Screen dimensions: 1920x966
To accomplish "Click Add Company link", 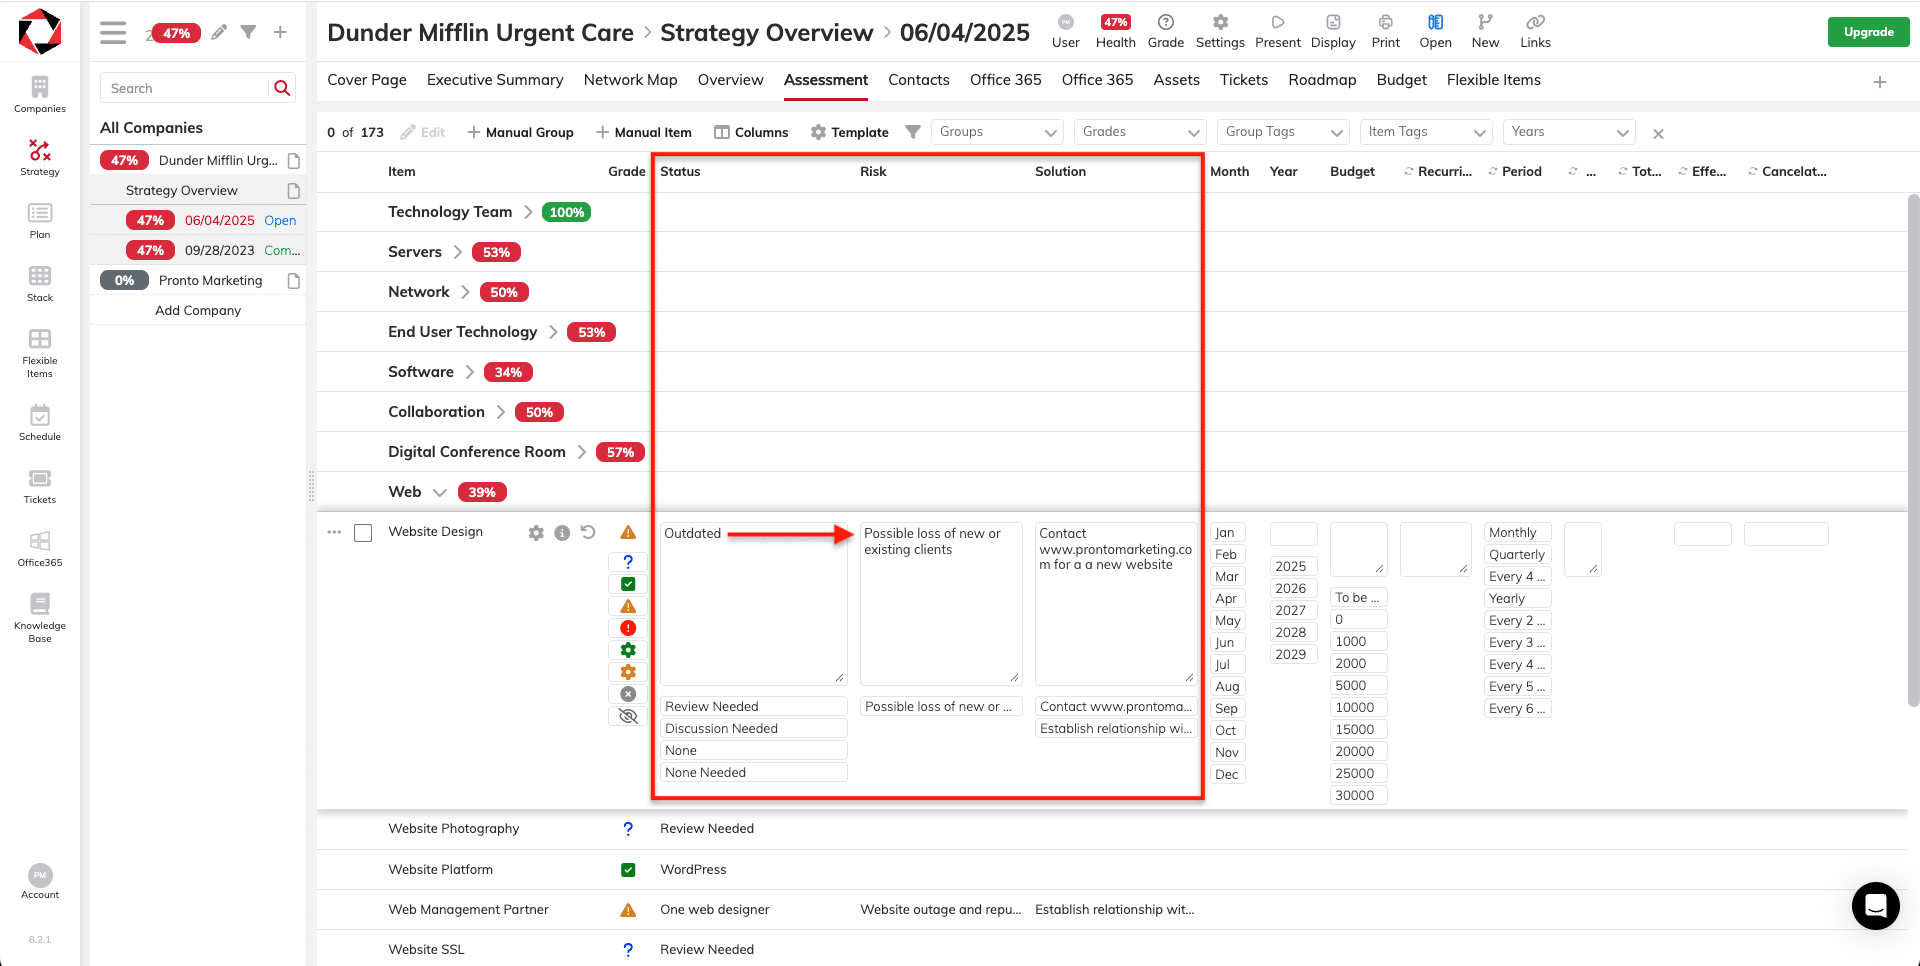I will (x=198, y=310).
